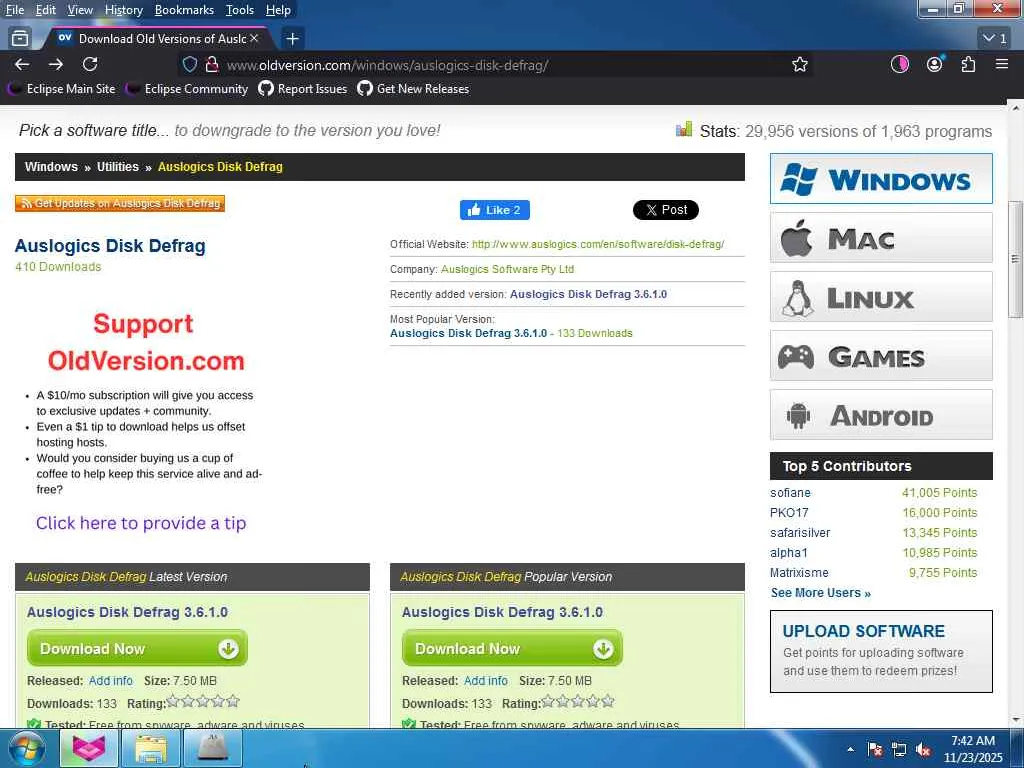Screen dimensions: 1024x768
Task: Add info link in Latest Version panel
Action: coord(110,680)
